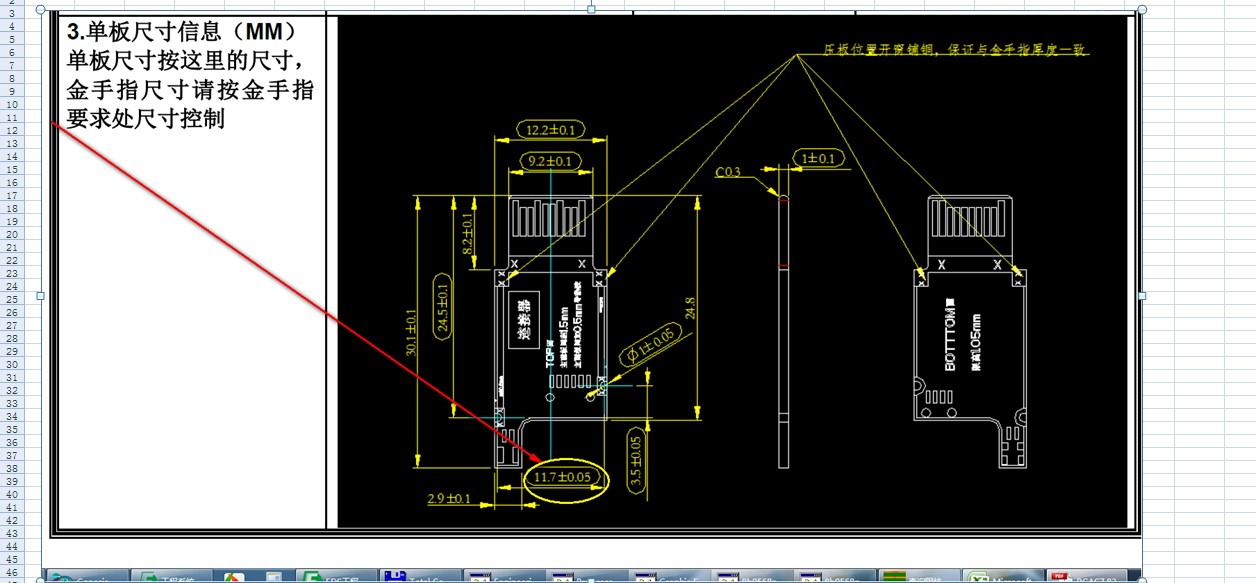Click the left-middle handle of the selected image
Screen dimensions: 1256x583
[41, 296]
